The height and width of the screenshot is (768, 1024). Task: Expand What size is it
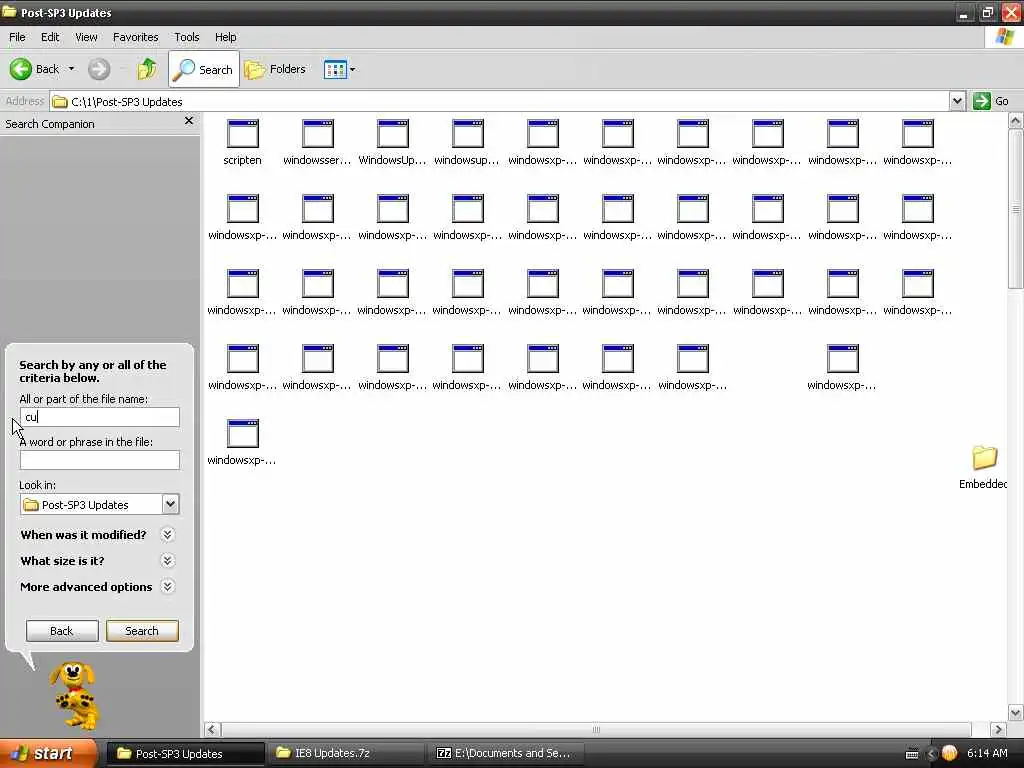click(168, 560)
